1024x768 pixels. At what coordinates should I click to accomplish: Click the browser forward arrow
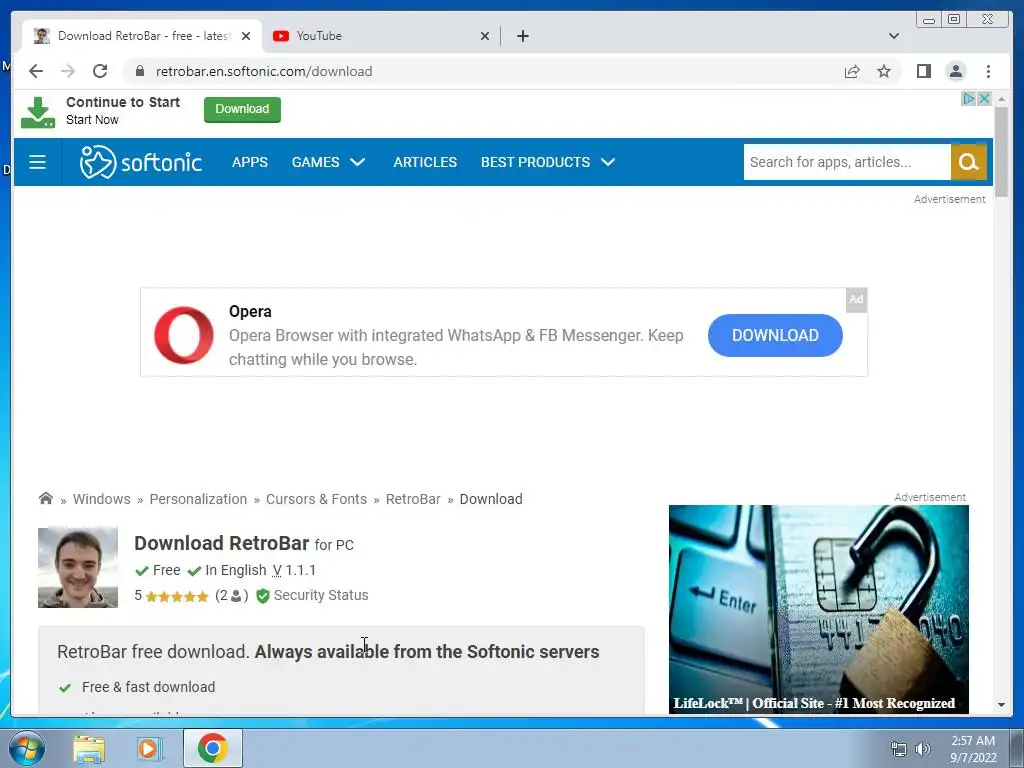[68, 71]
